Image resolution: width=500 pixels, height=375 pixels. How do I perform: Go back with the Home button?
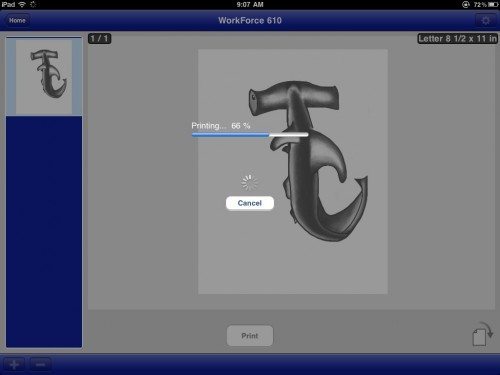point(17,20)
